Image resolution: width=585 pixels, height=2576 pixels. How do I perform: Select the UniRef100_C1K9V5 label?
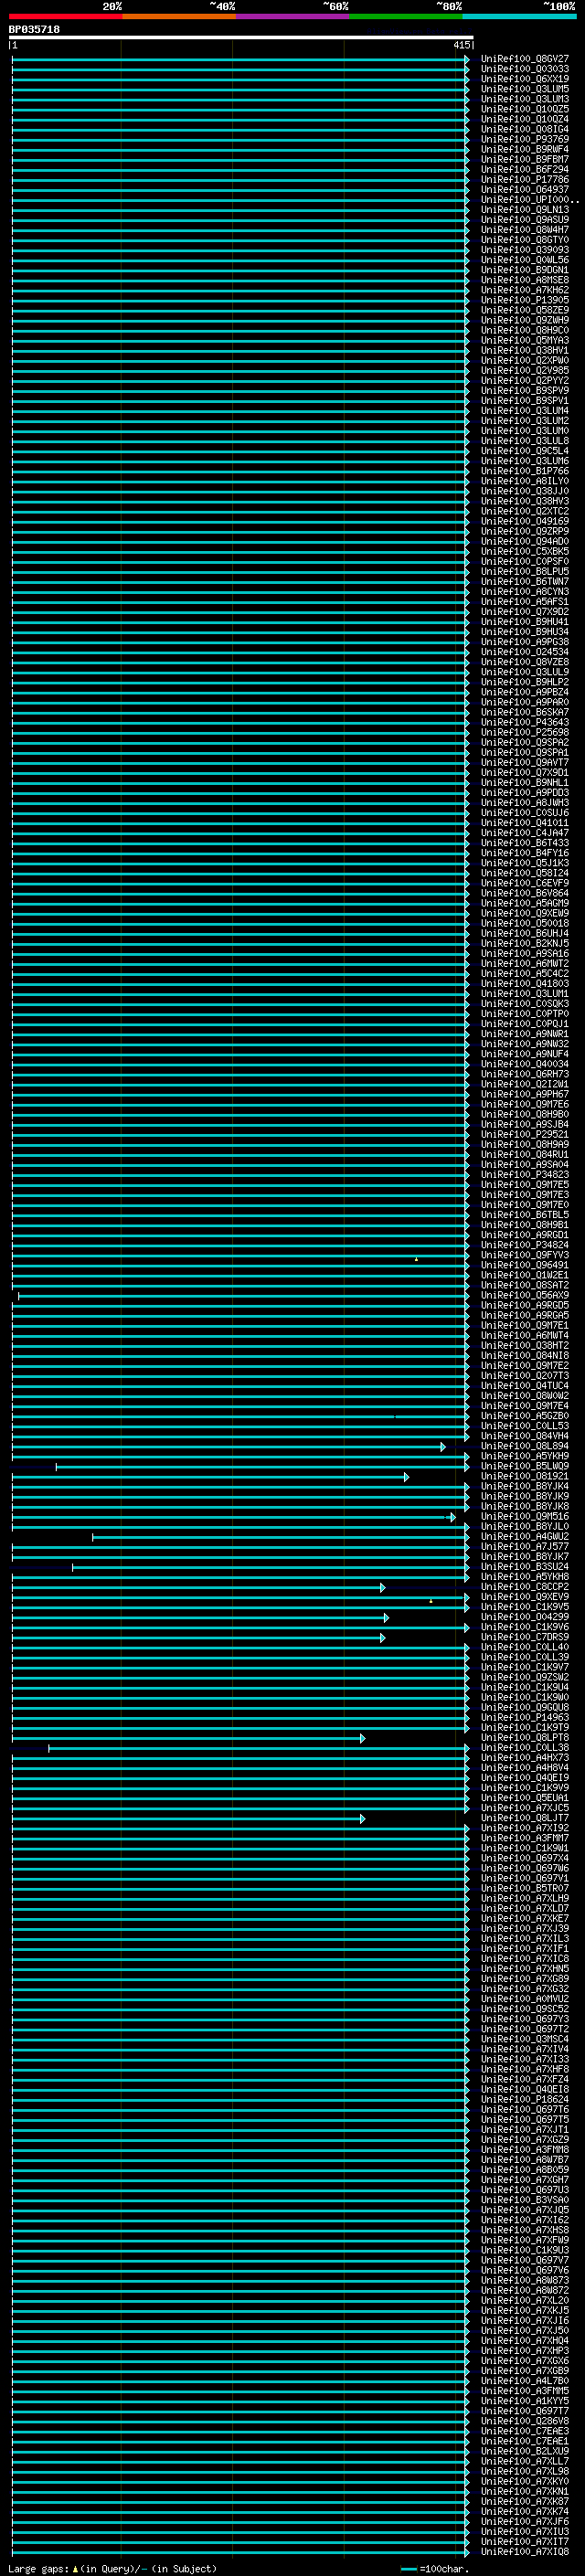point(525,1608)
